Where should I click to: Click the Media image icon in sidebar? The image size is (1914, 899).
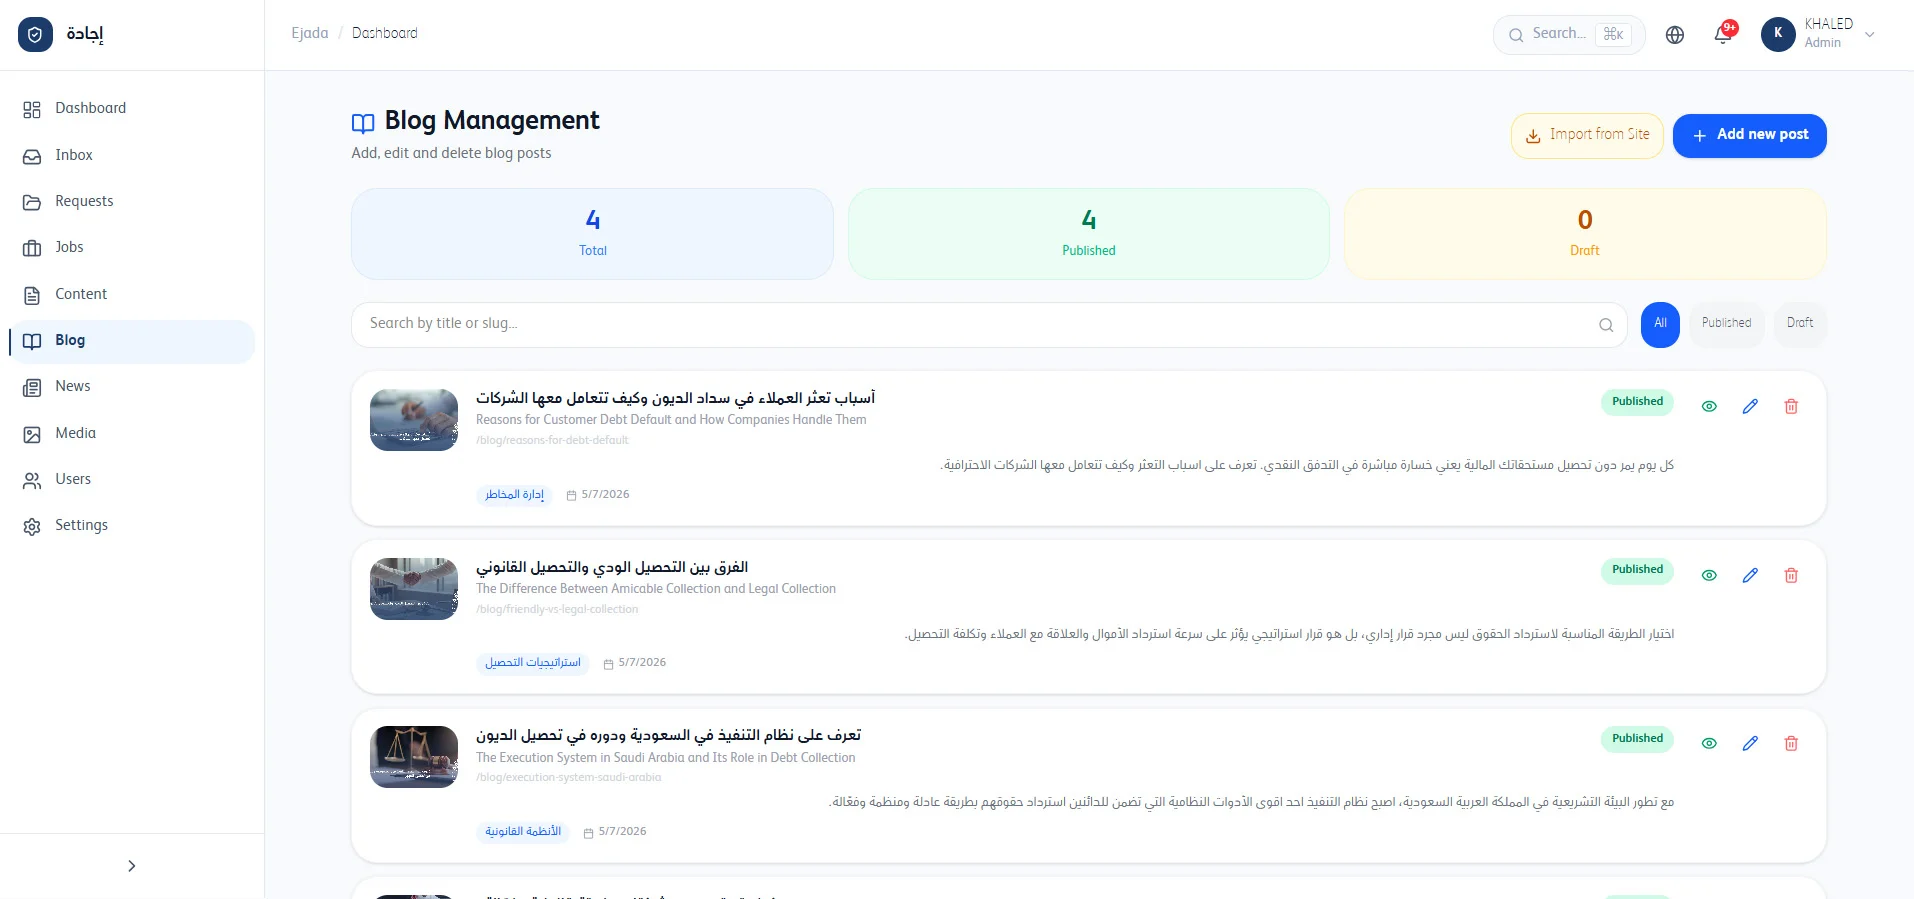32,434
